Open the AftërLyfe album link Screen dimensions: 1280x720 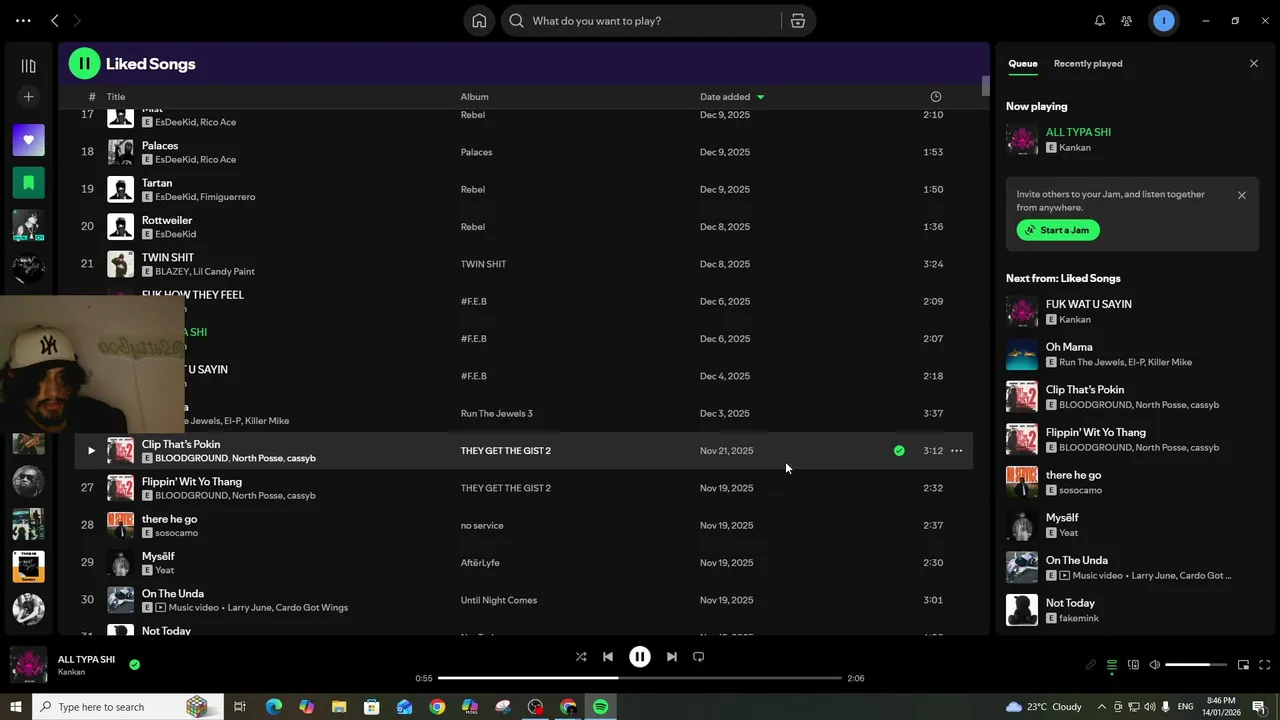[480, 563]
